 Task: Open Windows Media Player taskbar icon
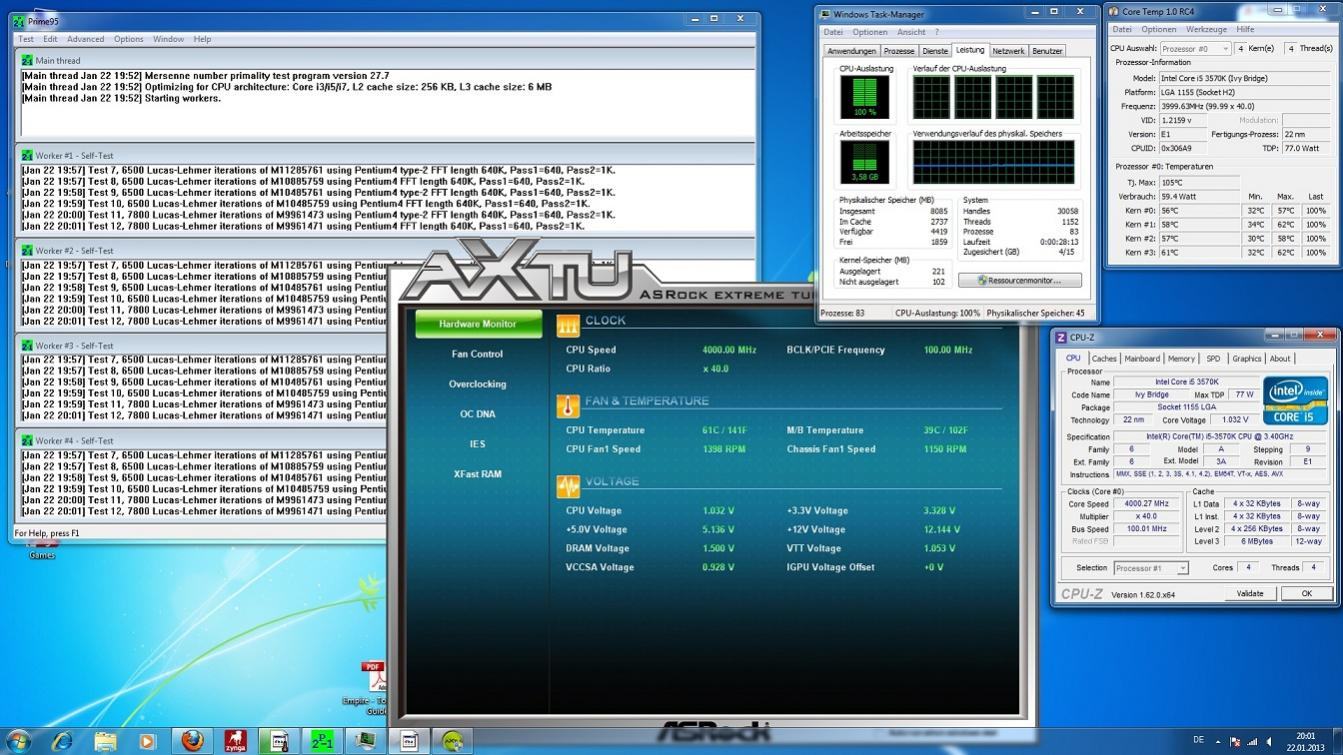click(x=148, y=741)
